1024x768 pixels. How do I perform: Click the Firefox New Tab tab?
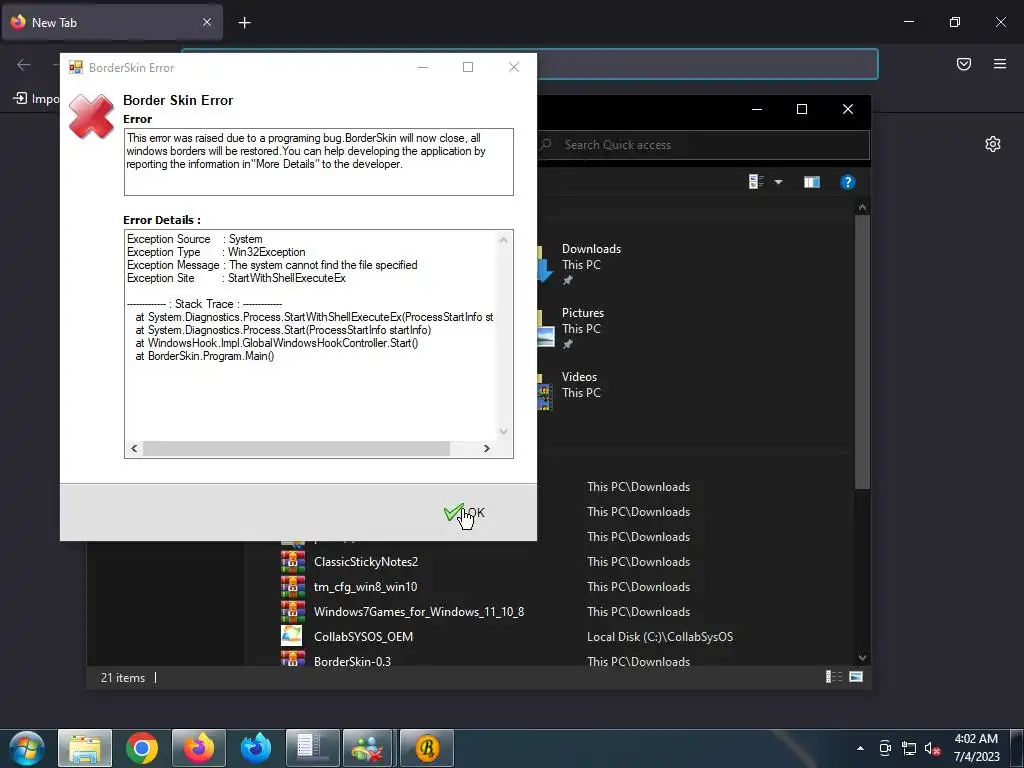click(112, 22)
